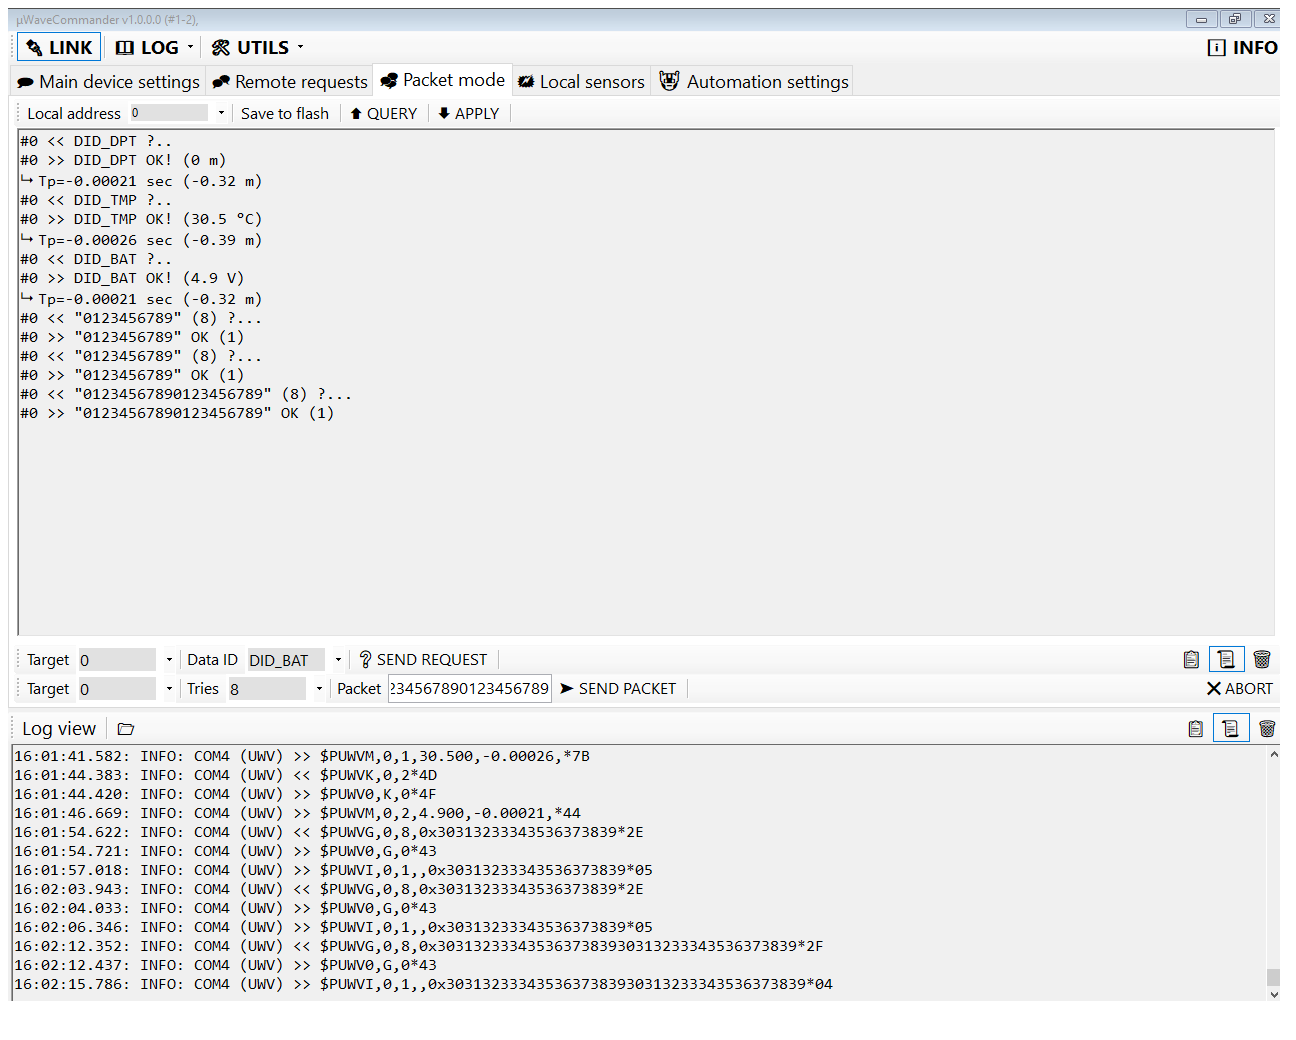Select history line "DID_DPT OK! (0 m)"
Viewport: 1296px width, 1040px height.
point(123,160)
